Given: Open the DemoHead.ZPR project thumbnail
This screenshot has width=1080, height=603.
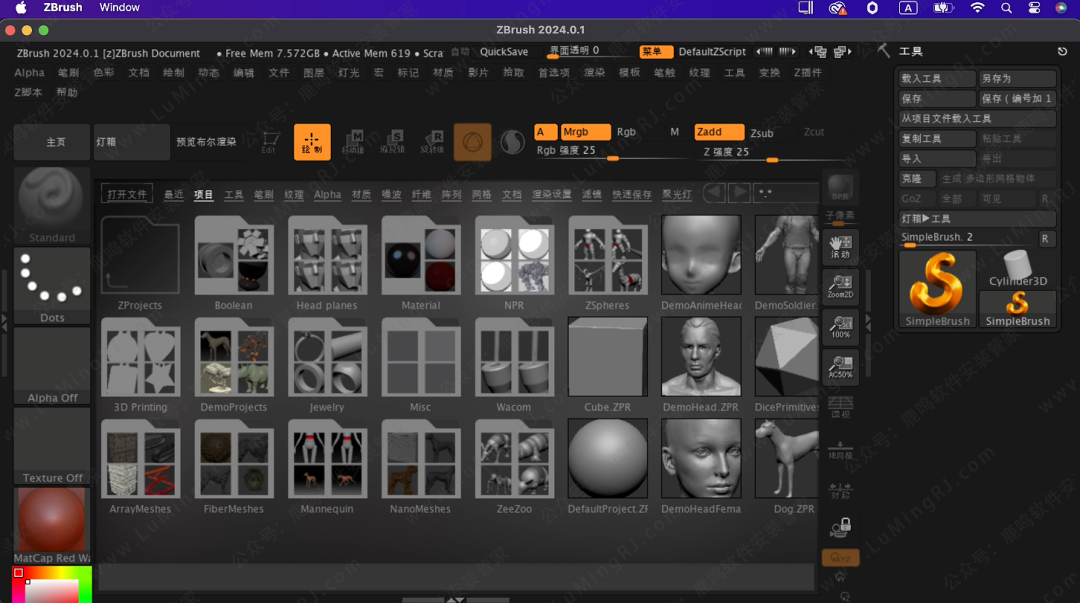Looking at the screenshot, I should (700, 357).
